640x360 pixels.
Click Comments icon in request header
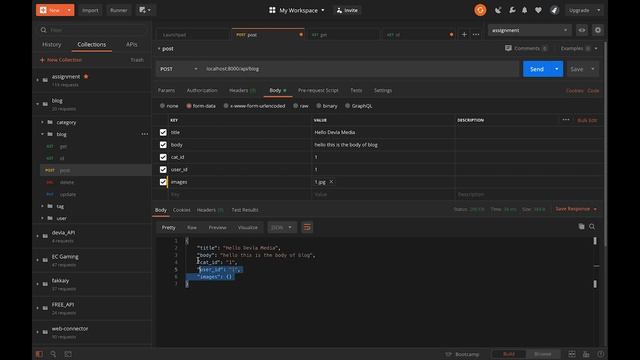(508, 48)
